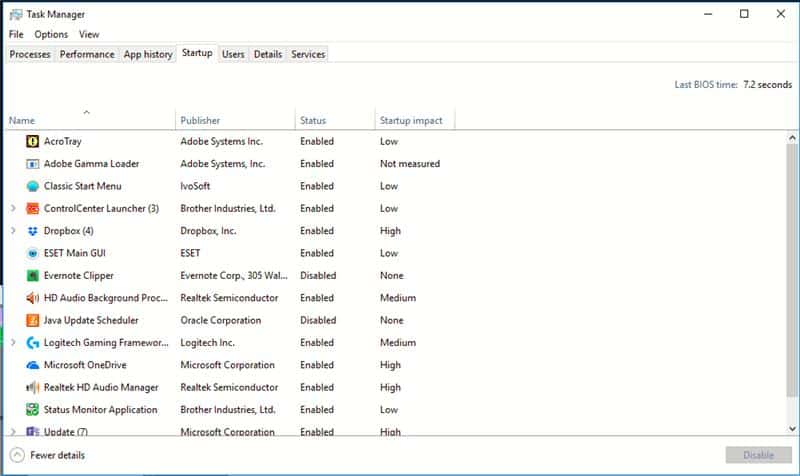The height and width of the screenshot is (476, 800).
Task: Click the HD Audio Background Process speaker icon
Action: pos(32,298)
